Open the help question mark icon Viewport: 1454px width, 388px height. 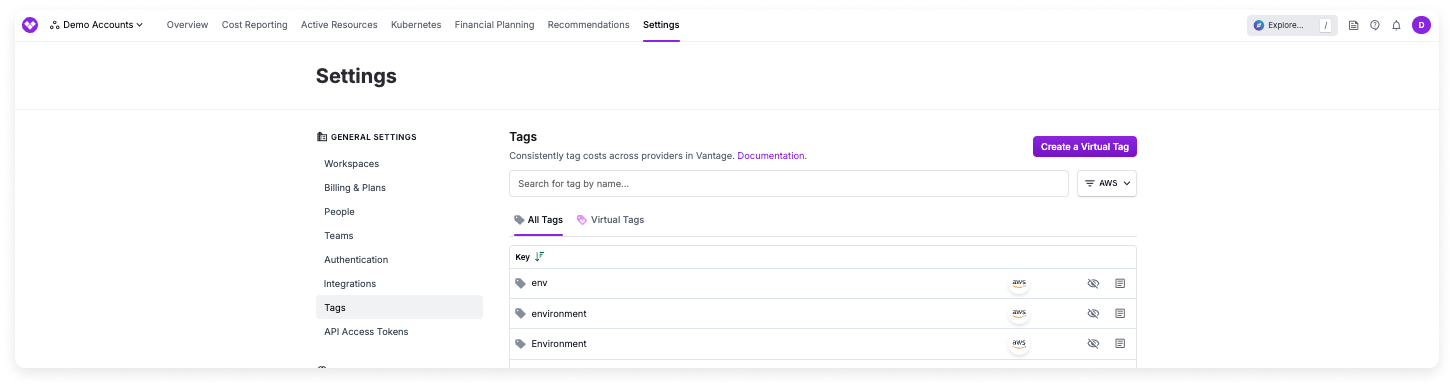[x=1375, y=25]
